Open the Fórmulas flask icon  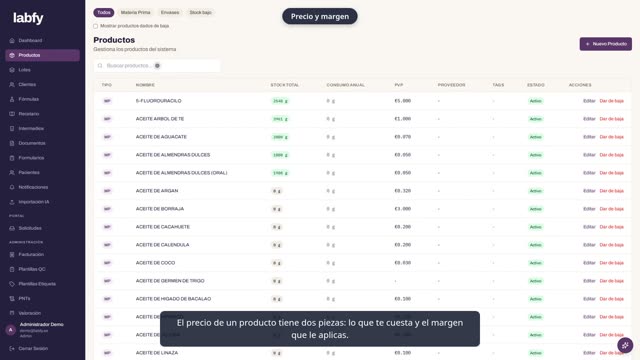click(12, 99)
